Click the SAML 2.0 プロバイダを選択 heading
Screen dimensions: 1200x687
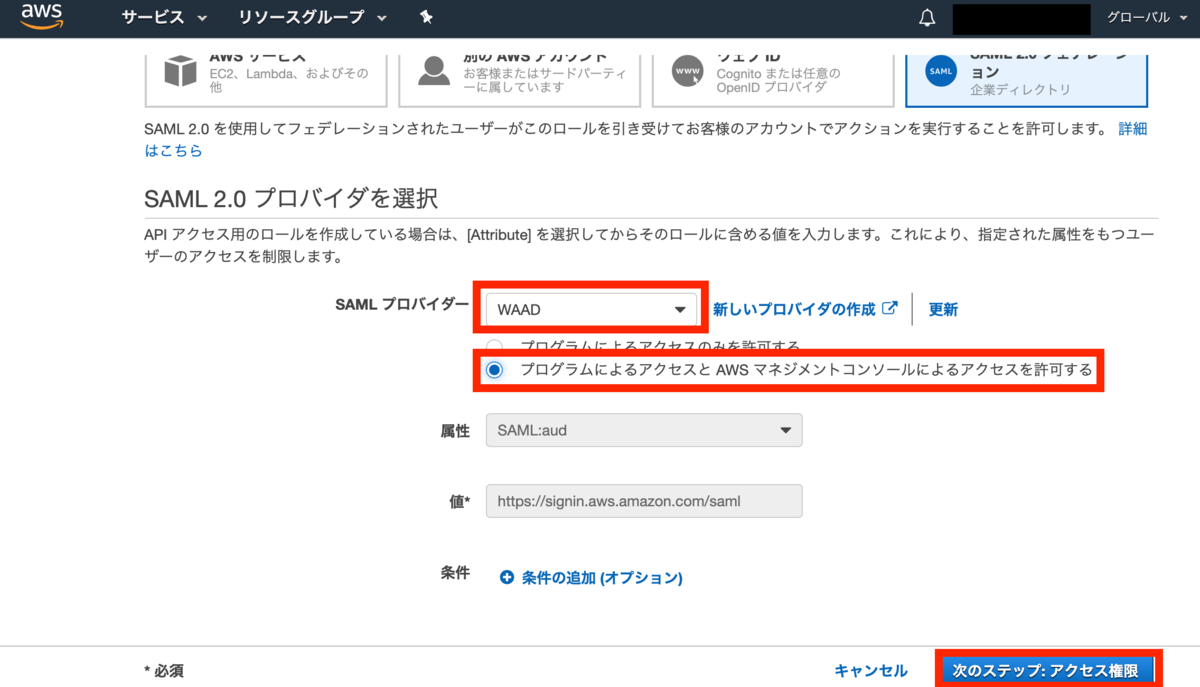291,197
